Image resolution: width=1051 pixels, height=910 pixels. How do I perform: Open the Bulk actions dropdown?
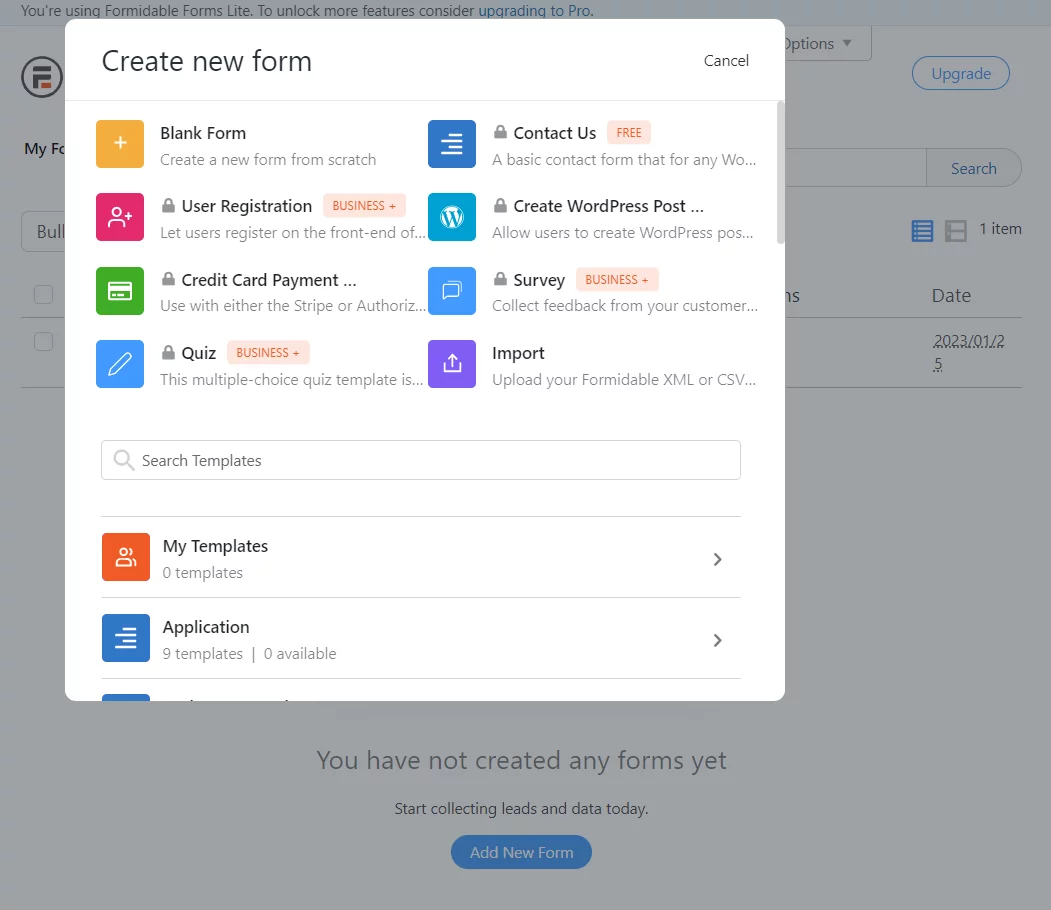44,232
